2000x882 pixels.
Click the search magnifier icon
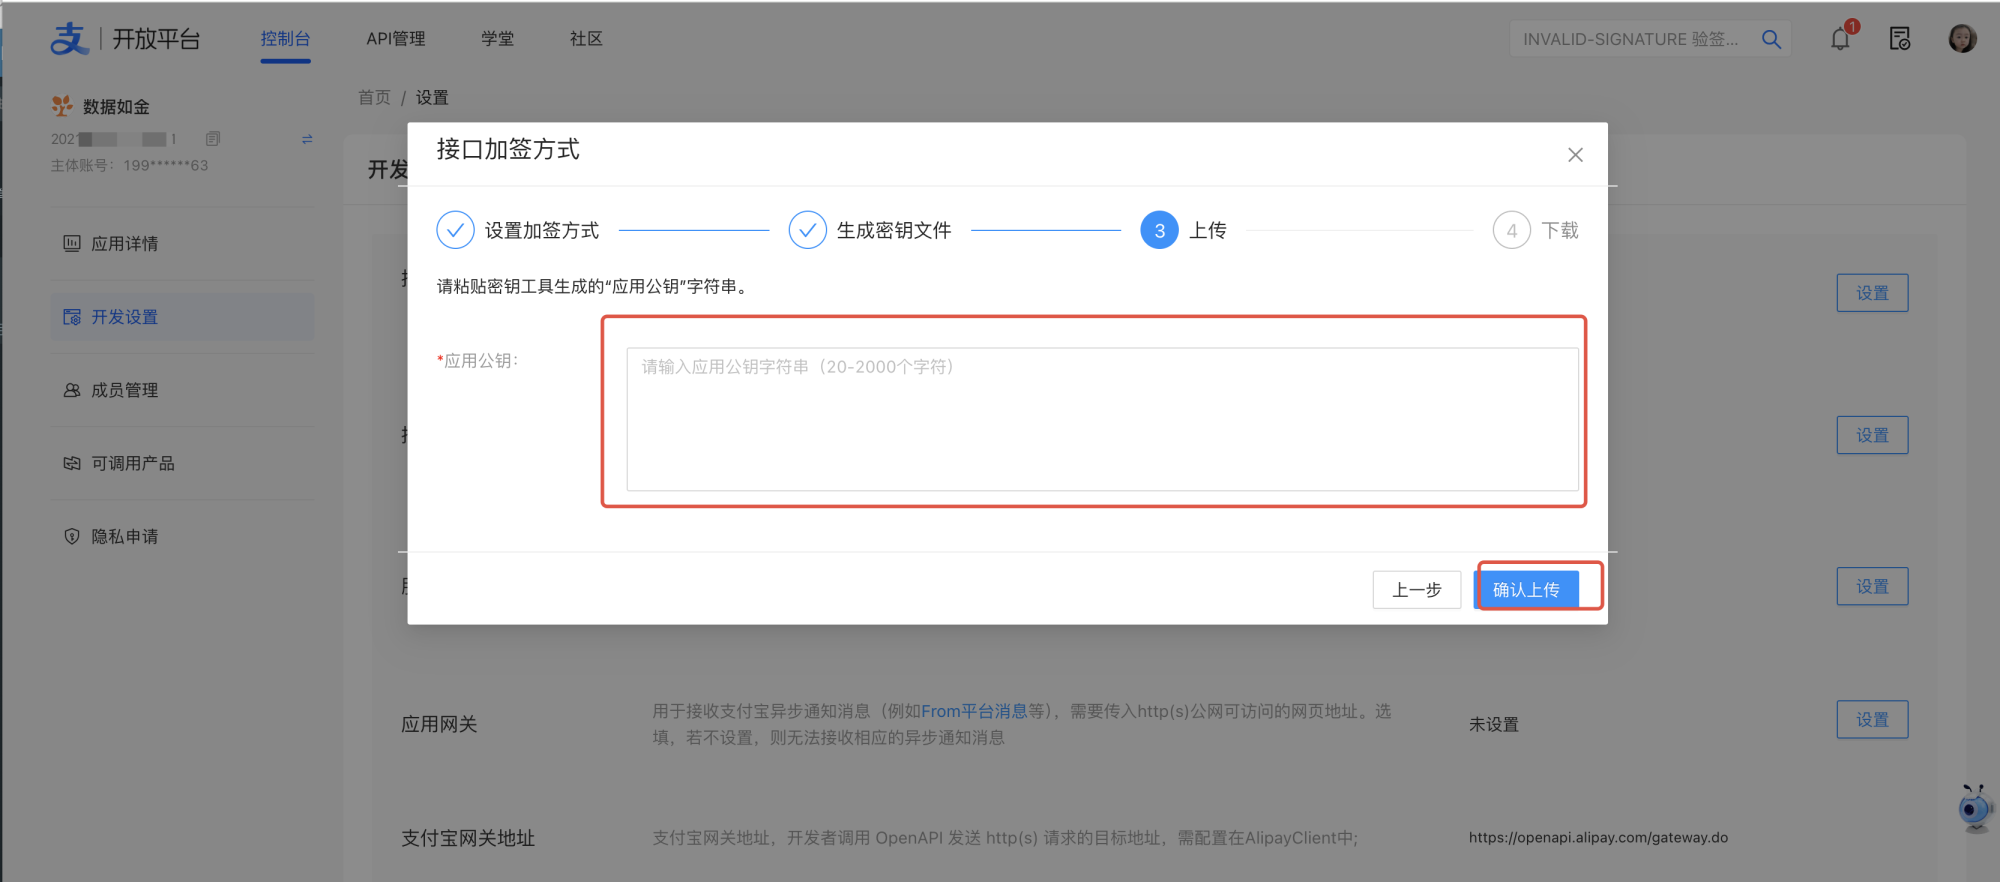click(x=1771, y=39)
